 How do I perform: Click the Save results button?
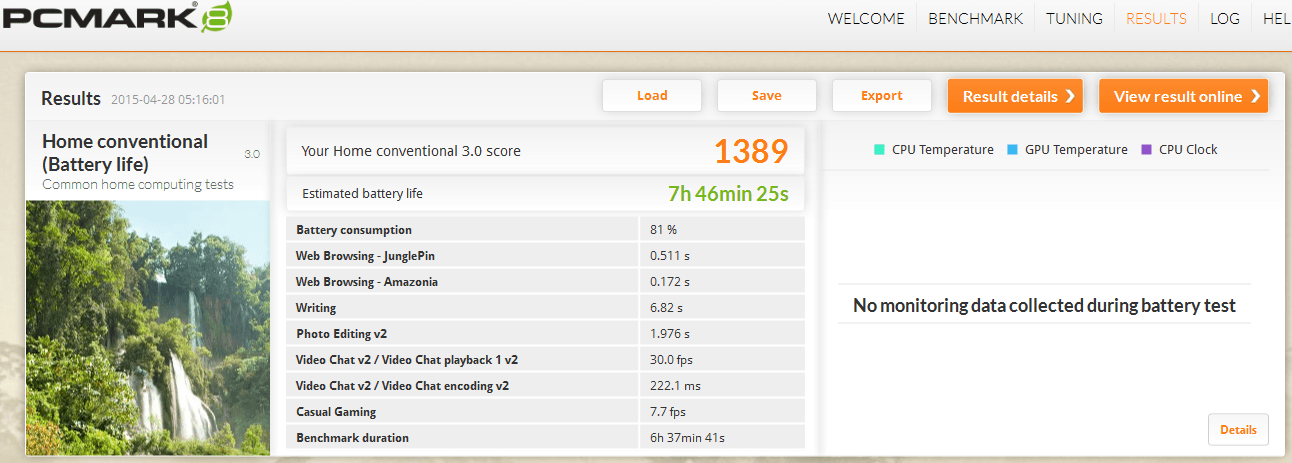(x=767, y=96)
